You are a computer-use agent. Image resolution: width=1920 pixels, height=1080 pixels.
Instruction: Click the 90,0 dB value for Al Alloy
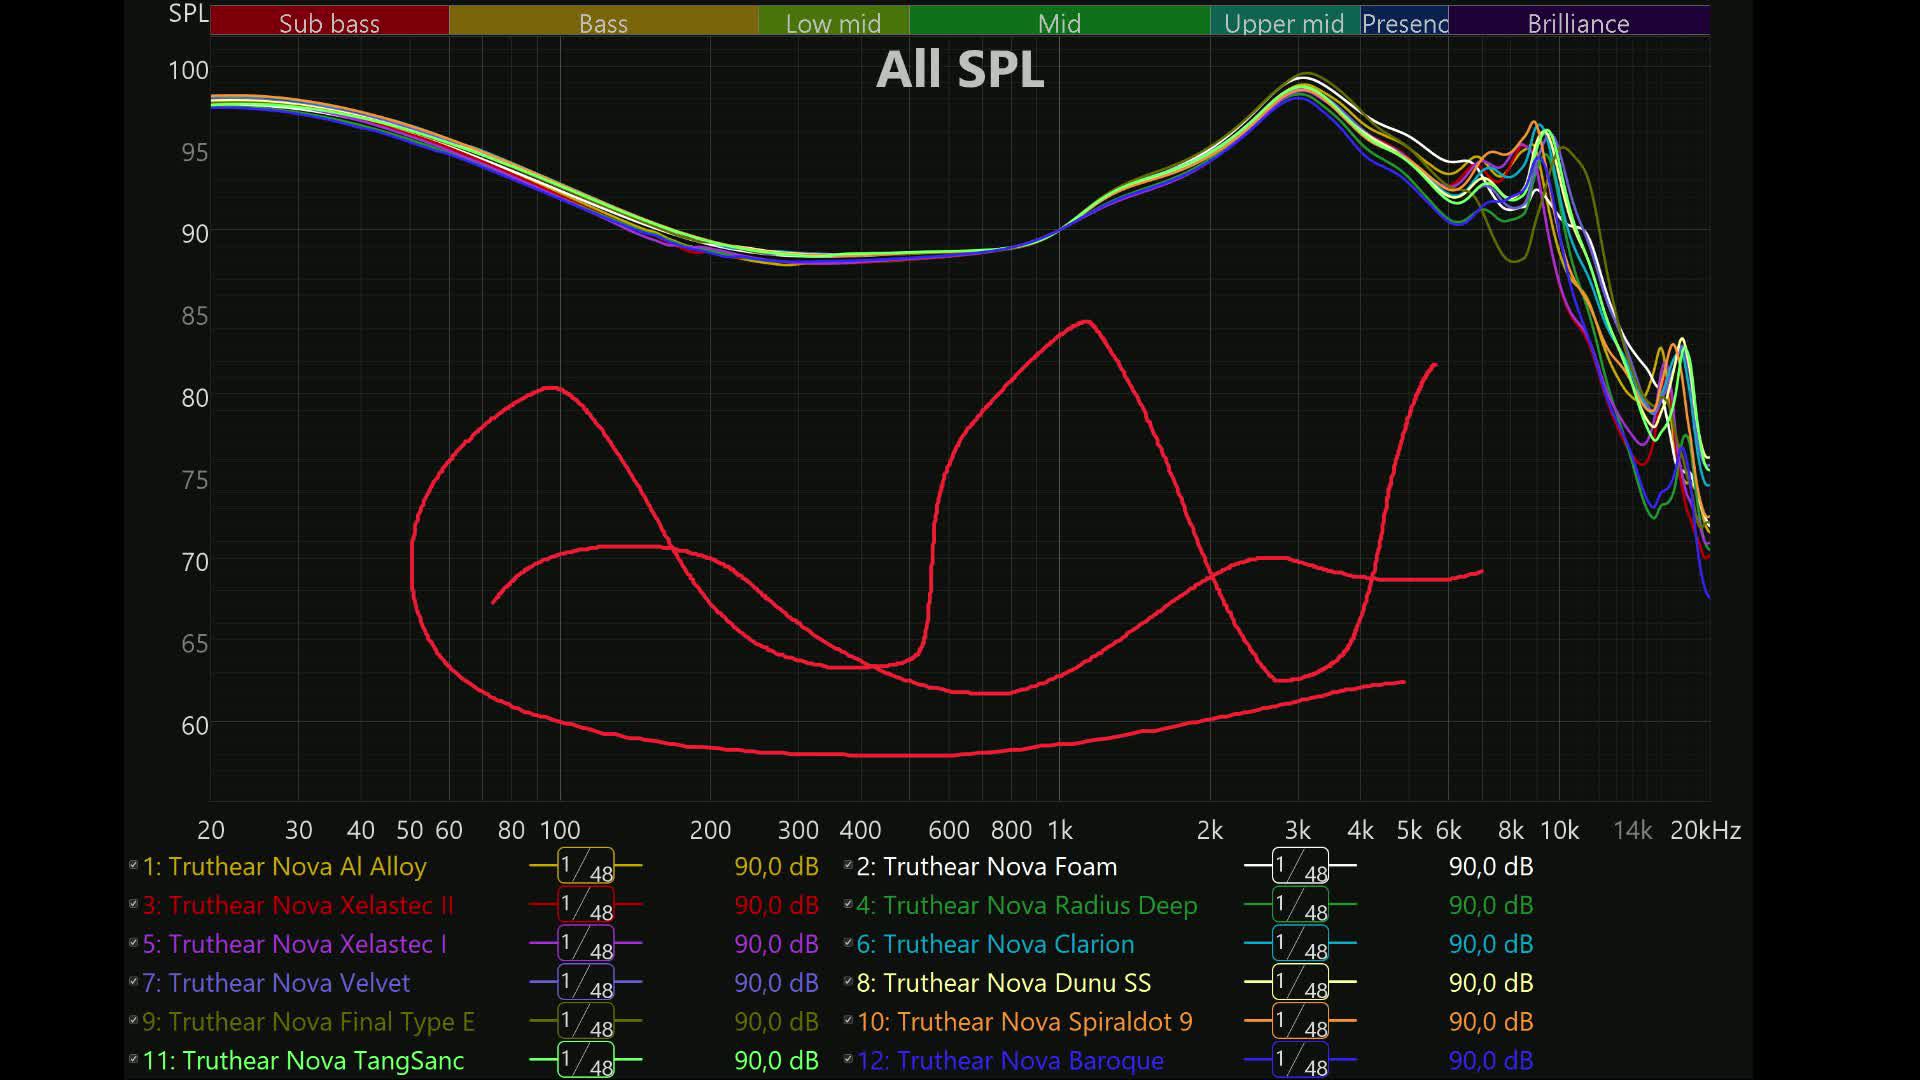coord(776,866)
